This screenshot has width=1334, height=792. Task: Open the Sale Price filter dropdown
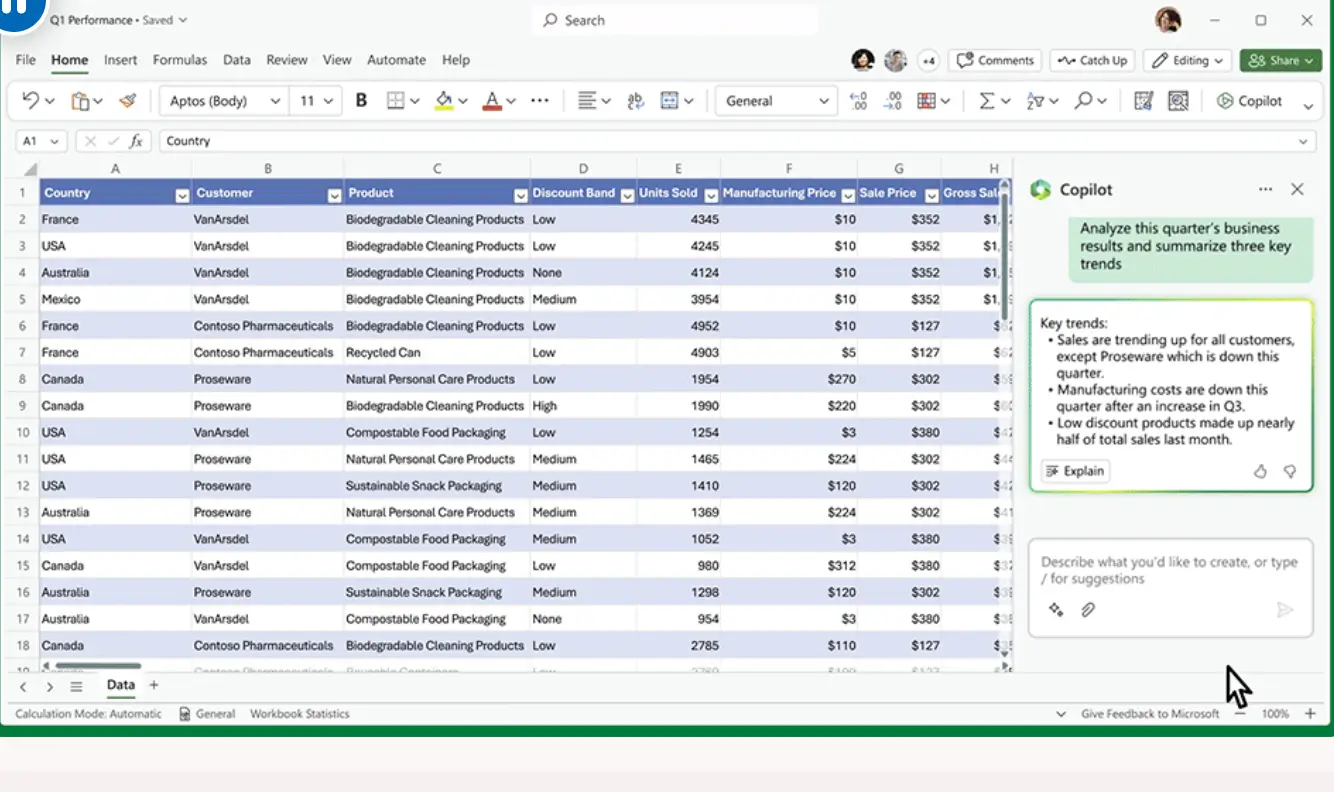(932, 195)
